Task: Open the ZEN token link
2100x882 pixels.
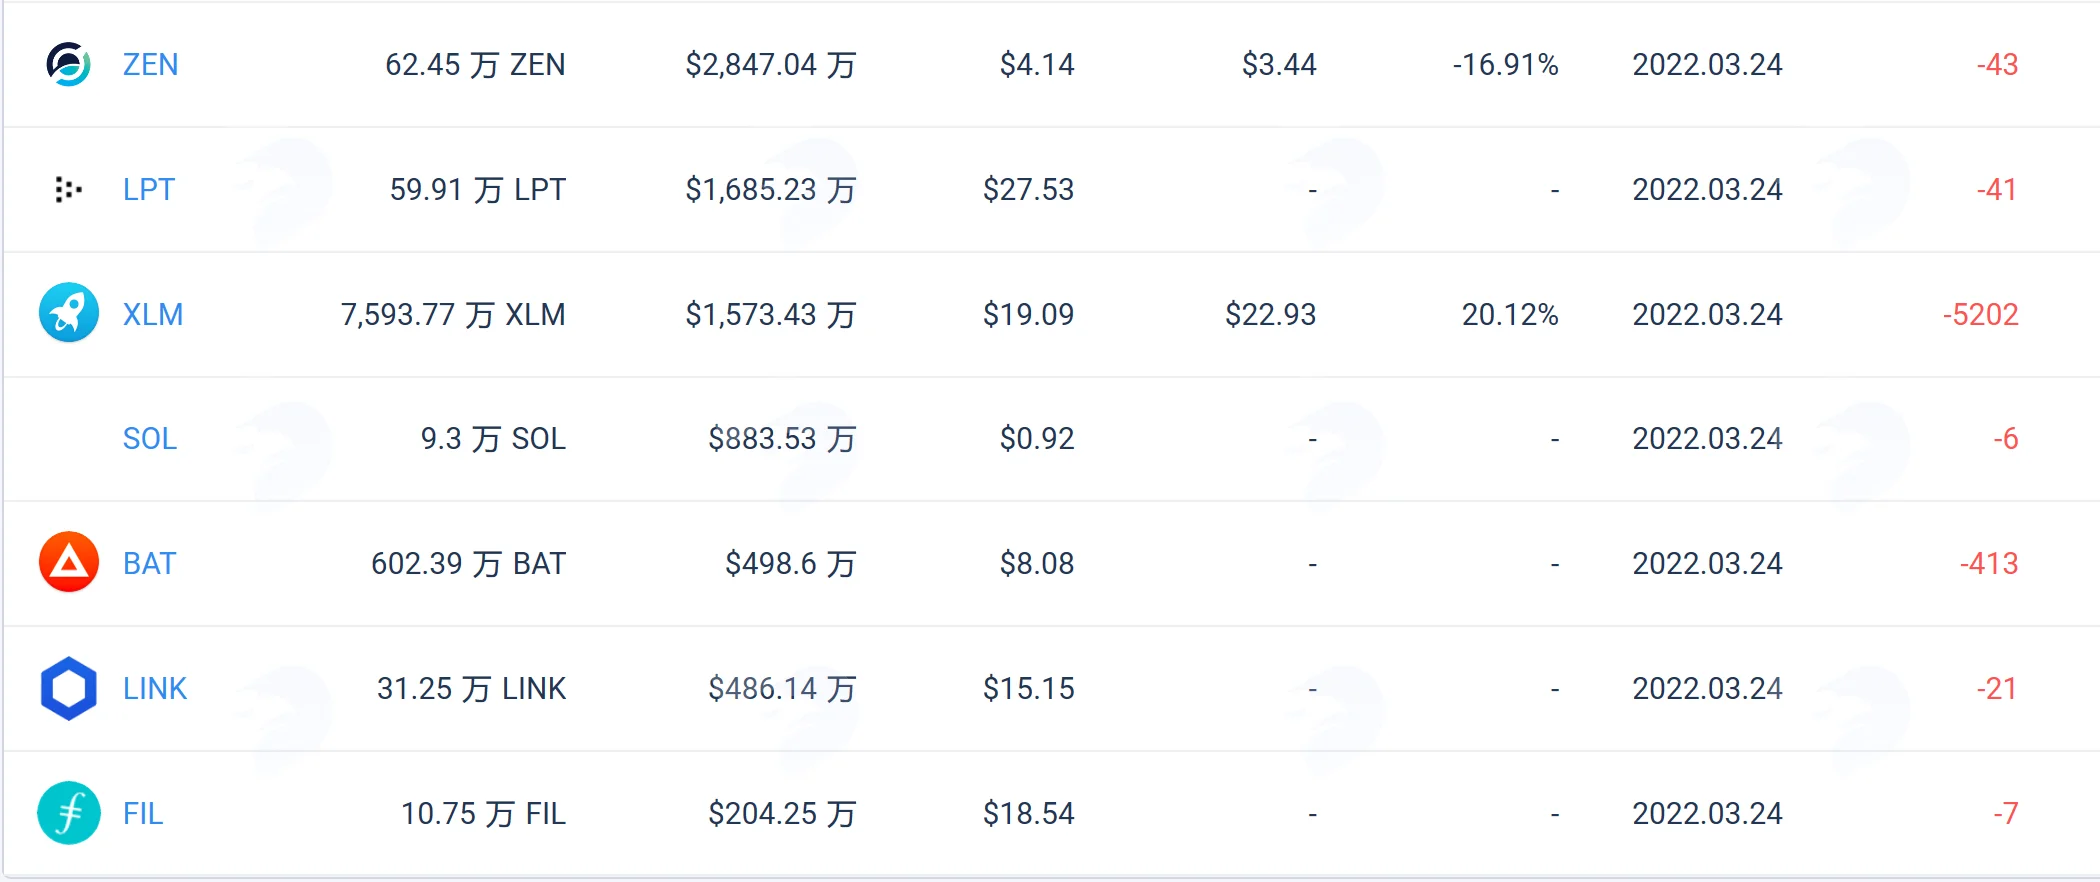Action: (x=150, y=65)
